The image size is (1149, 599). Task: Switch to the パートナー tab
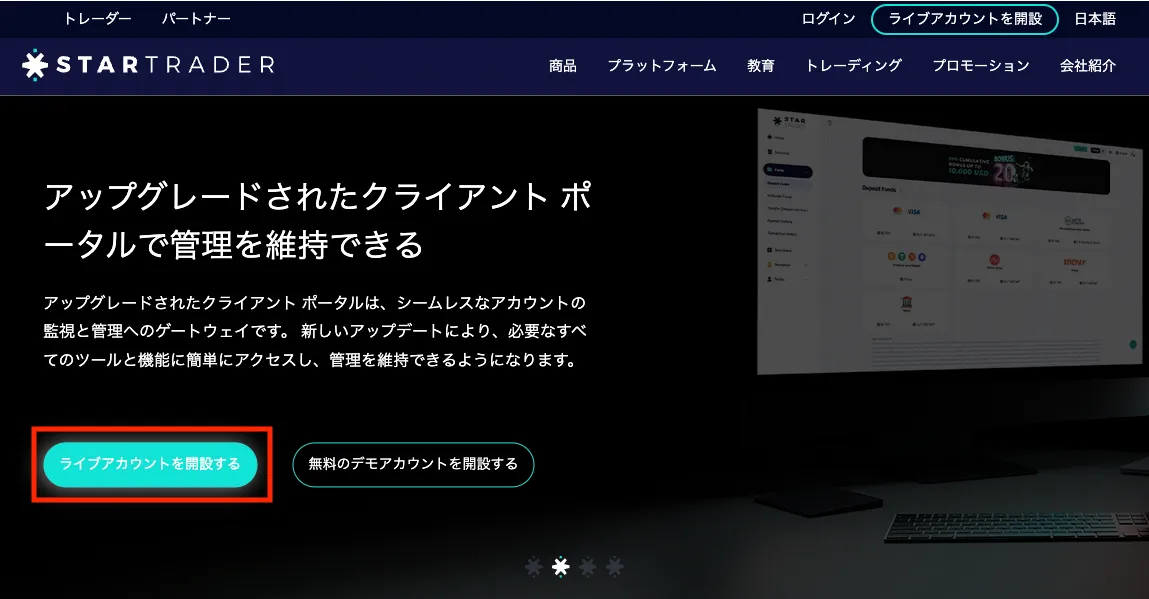point(196,18)
